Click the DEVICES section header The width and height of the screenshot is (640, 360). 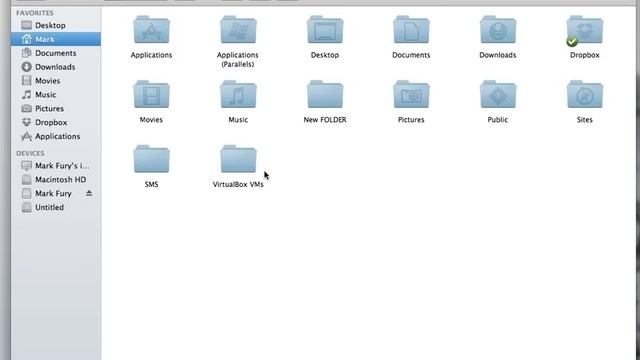click(x=30, y=153)
